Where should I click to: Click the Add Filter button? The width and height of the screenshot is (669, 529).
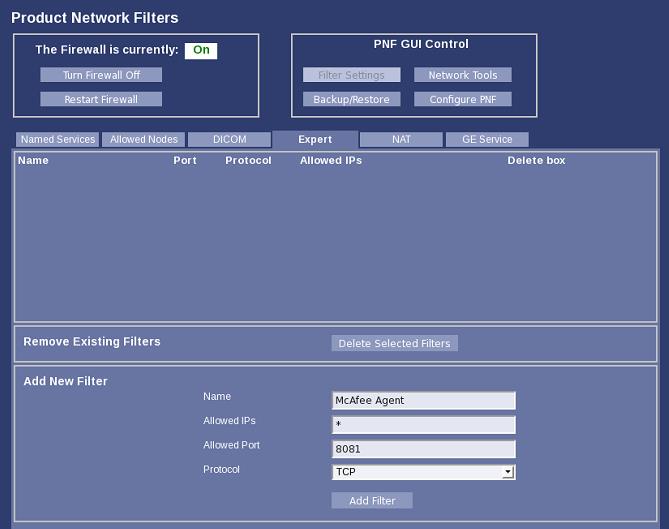point(372,500)
